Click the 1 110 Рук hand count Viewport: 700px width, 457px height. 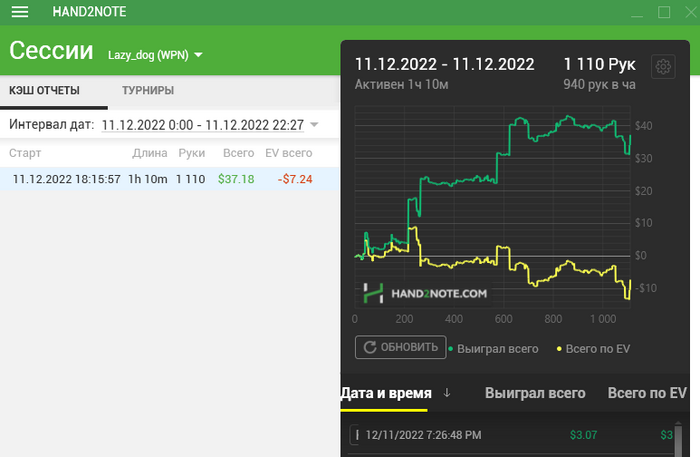pyautogui.click(x=599, y=64)
